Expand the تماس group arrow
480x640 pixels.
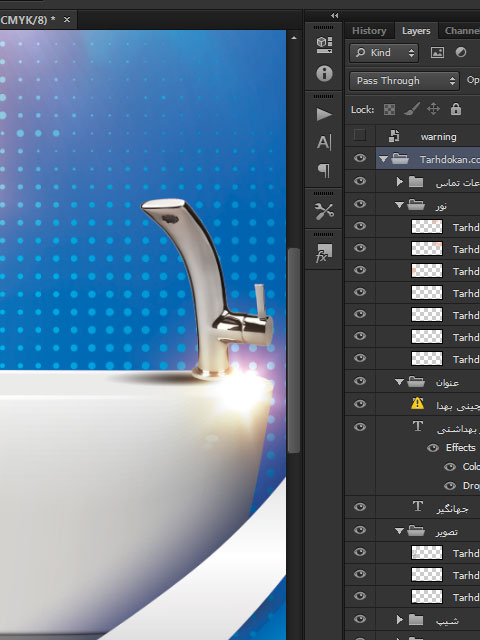coord(400,182)
